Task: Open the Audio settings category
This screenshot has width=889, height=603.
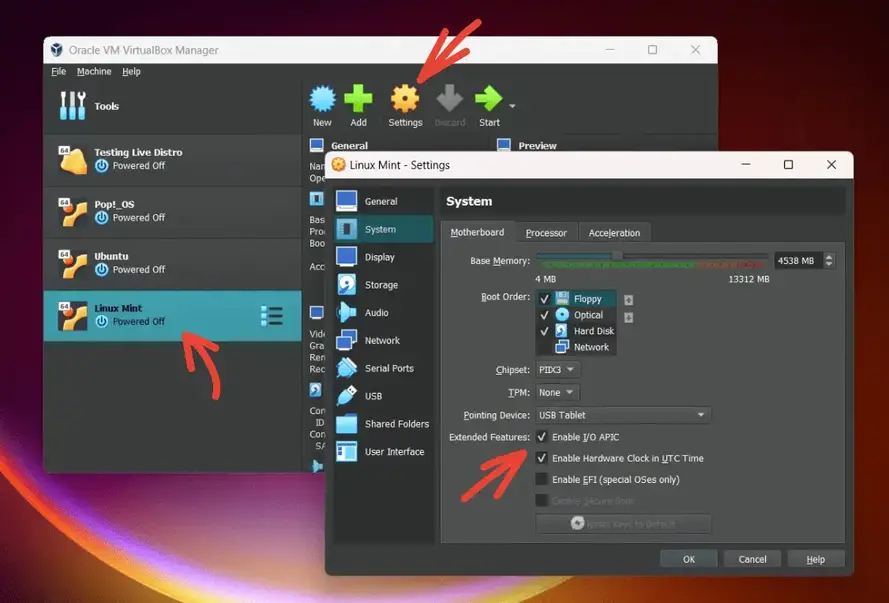Action: click(384, 312)
